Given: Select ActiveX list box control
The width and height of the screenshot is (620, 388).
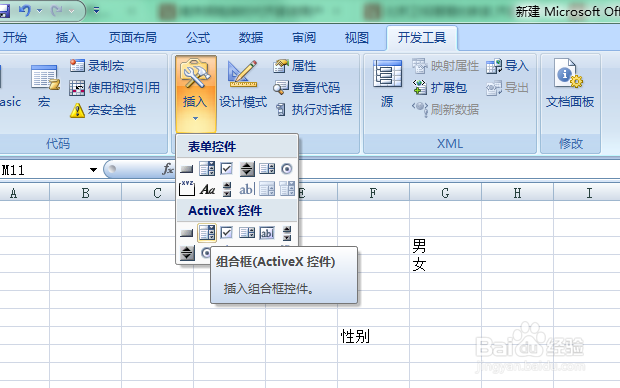Looking at the screenshot, I should (x=247, y=233).
